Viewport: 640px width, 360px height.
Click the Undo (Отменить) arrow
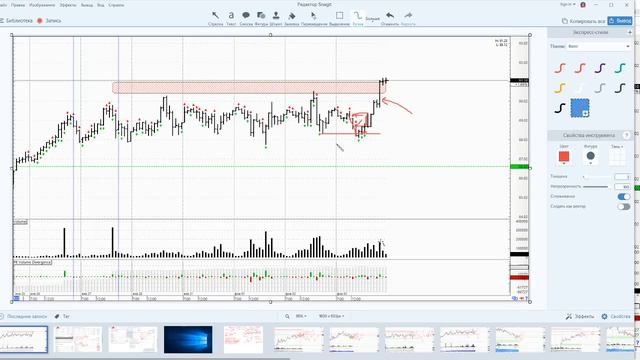click(x=390, y=18)
